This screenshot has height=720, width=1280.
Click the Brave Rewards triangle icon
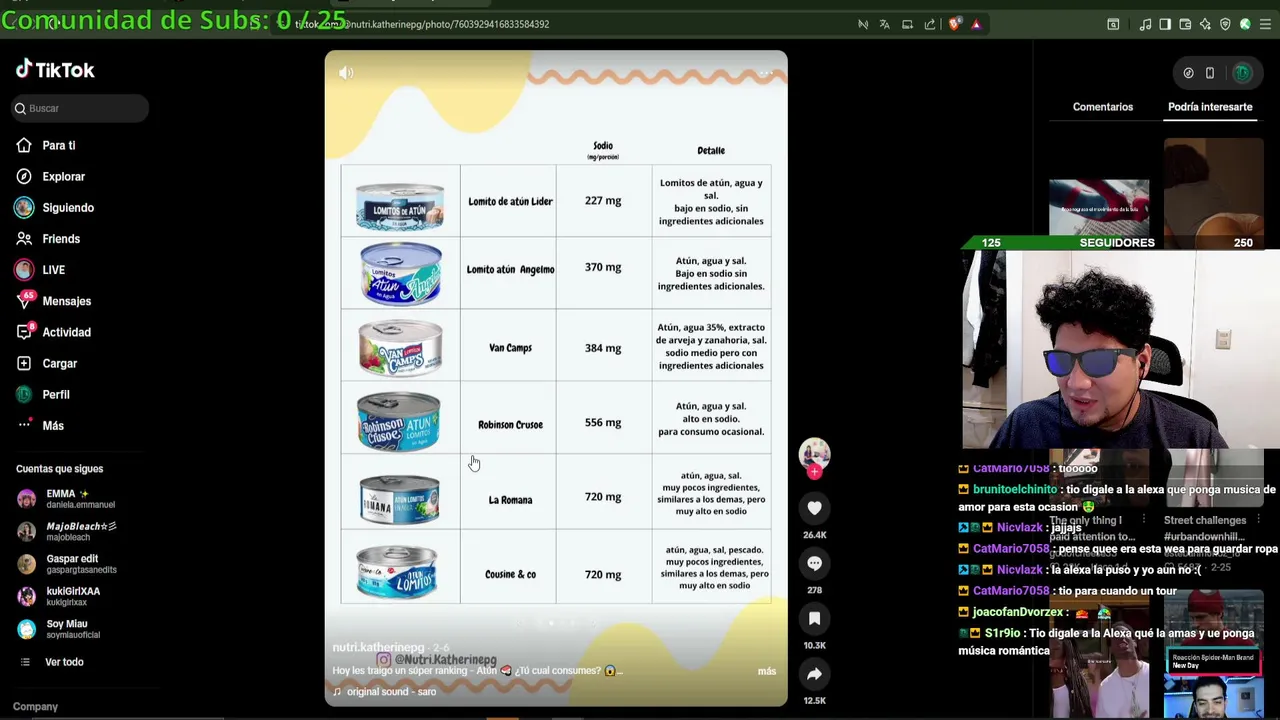[x=976, y=24]
